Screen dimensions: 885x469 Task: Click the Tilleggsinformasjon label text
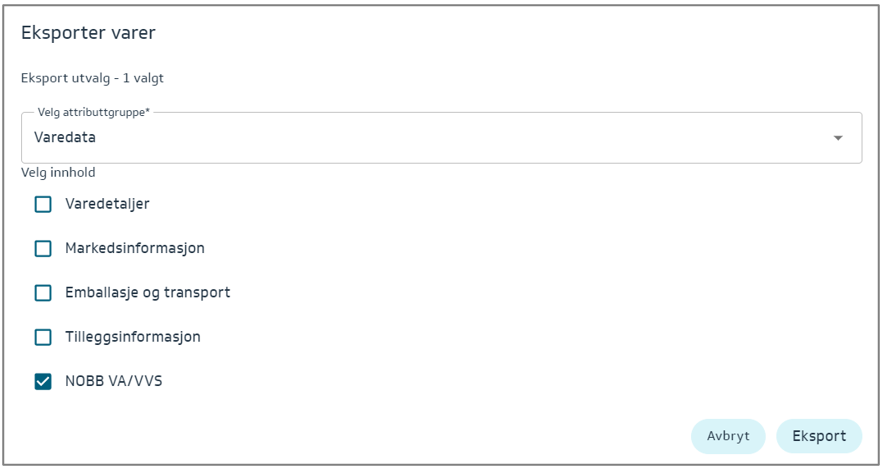pyautogui.click(x=133, y=337)
